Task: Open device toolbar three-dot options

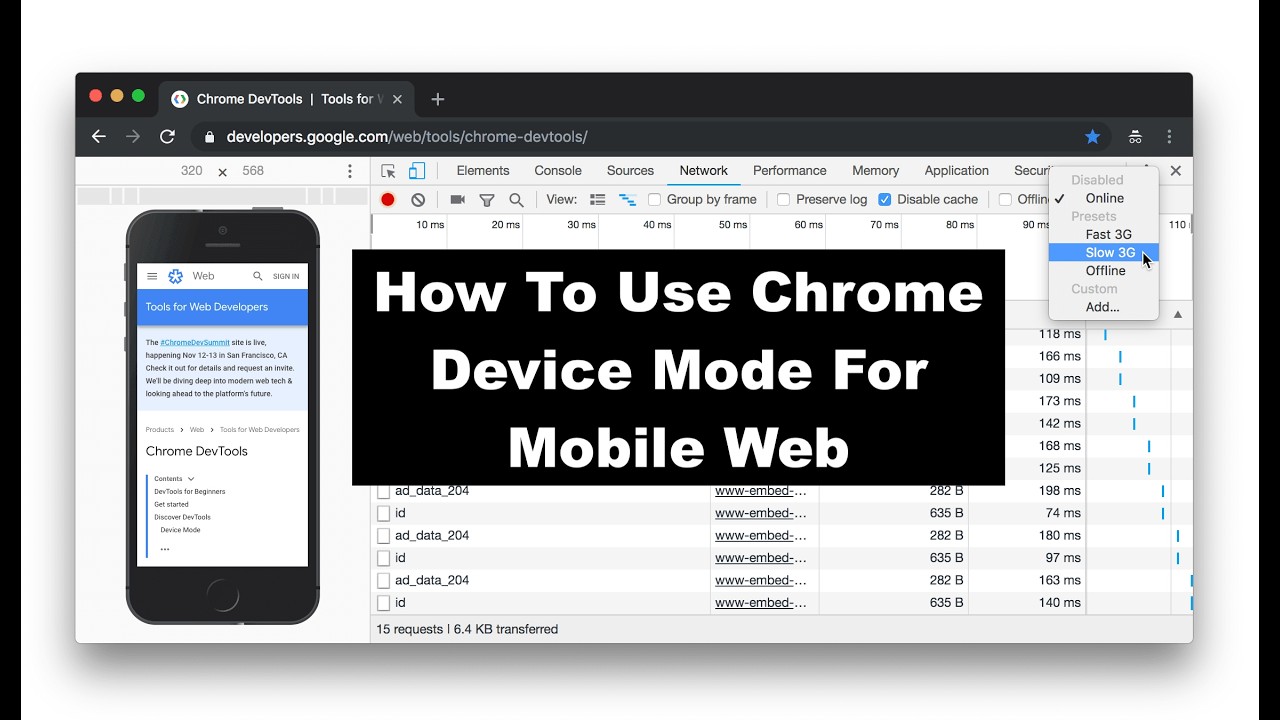Action: pos(350,171)
